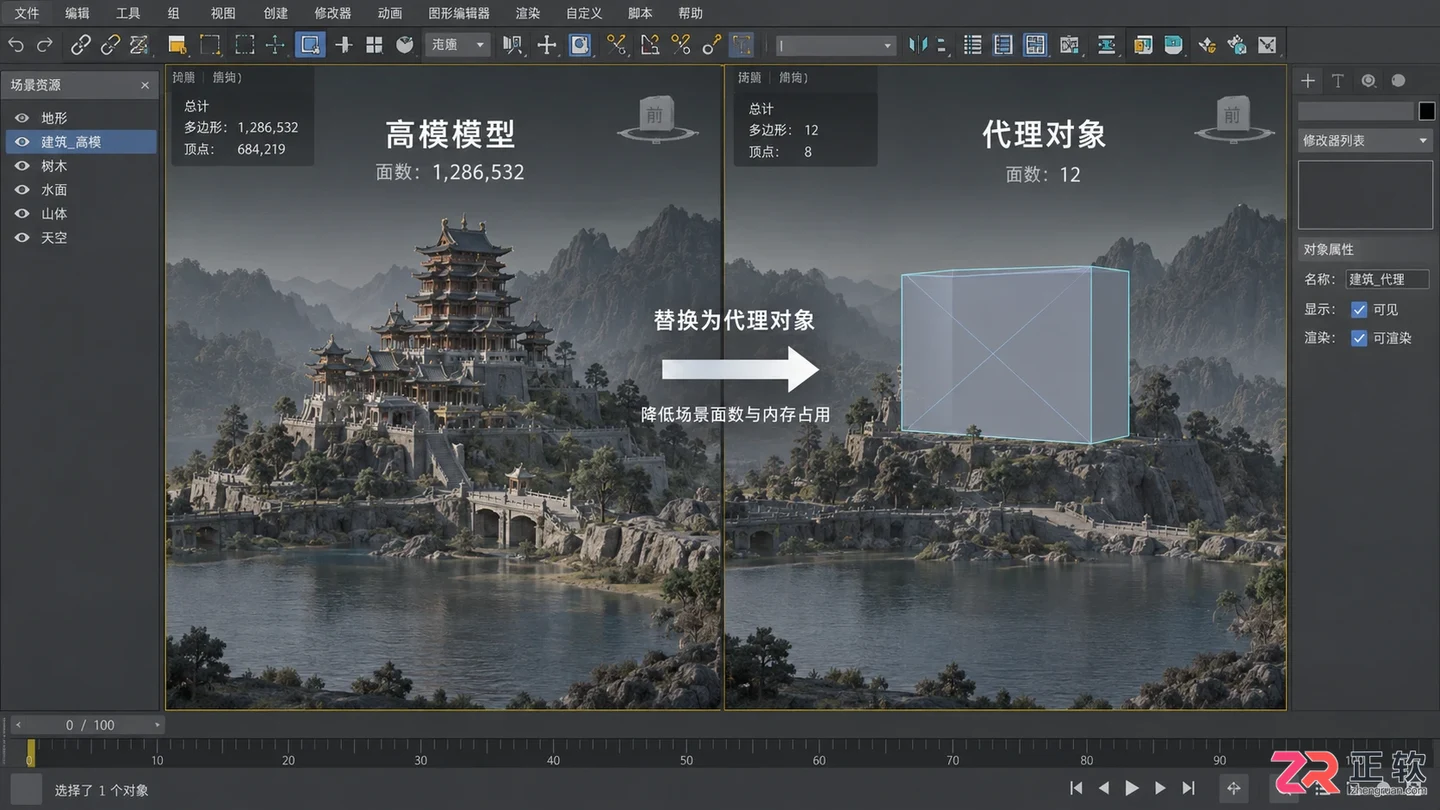
Task: Click the Render Production icon
Action: tap(1237, 45)
